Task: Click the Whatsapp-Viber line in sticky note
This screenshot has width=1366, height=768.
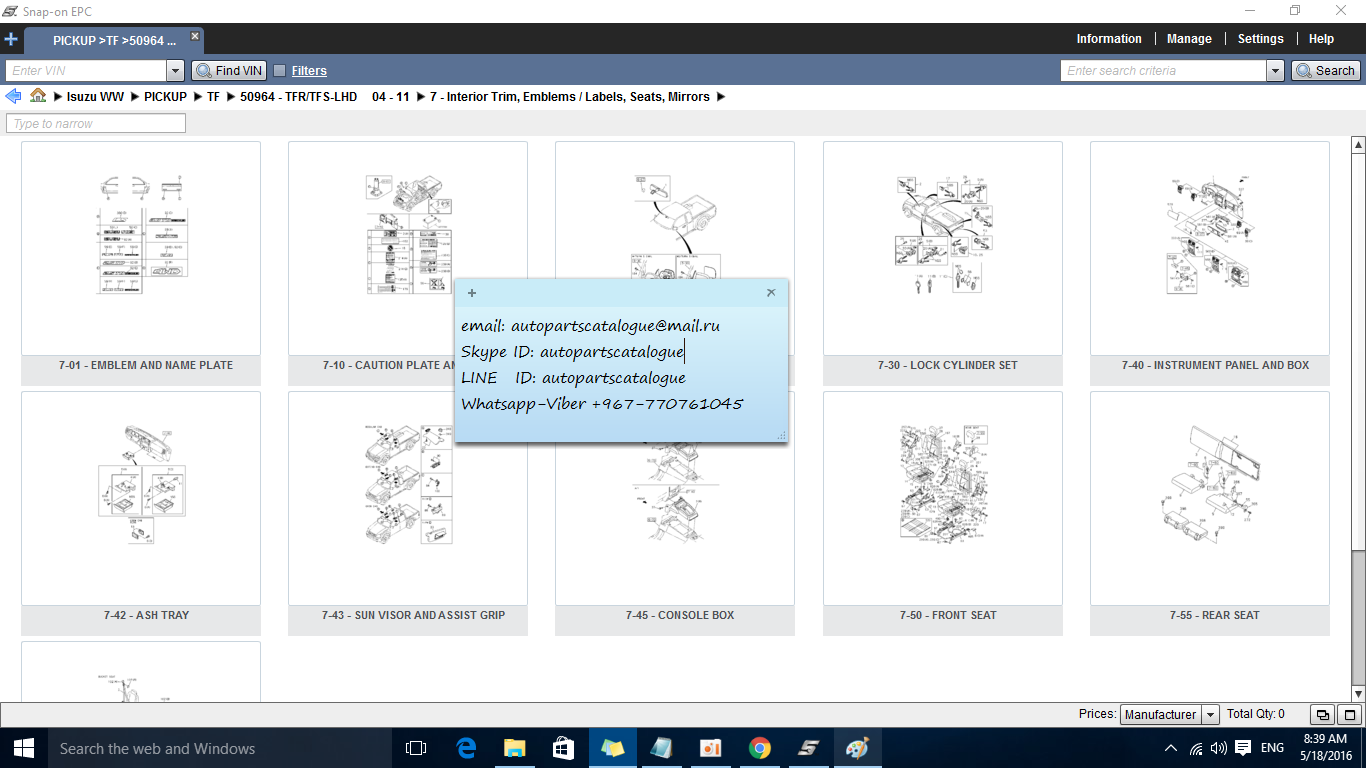Action: [602, 404]
